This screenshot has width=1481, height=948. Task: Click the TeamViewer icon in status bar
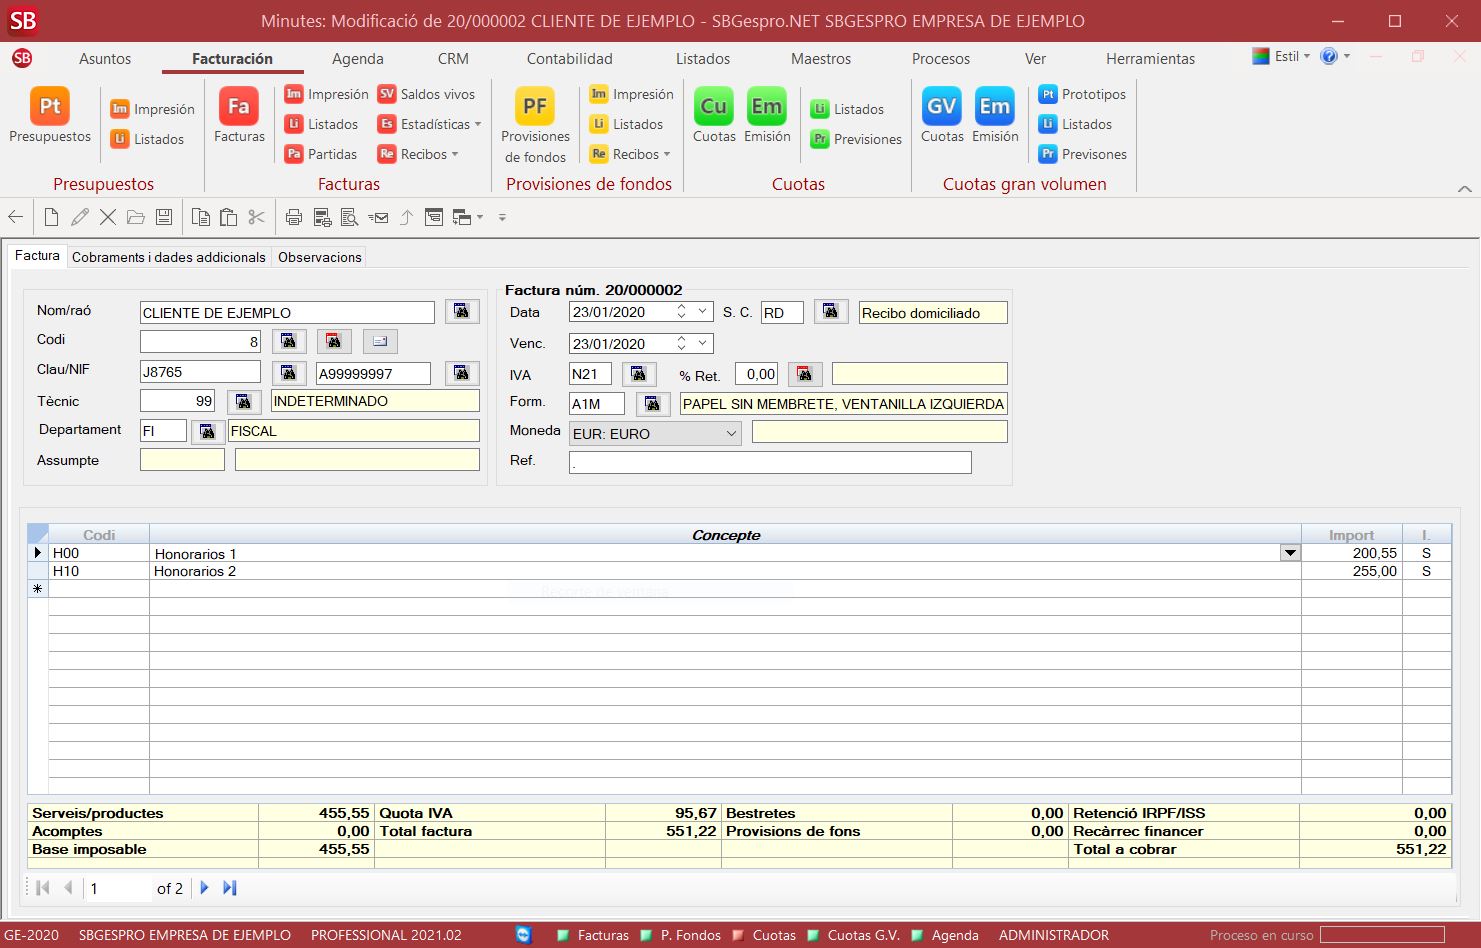[x=524, y=935]
